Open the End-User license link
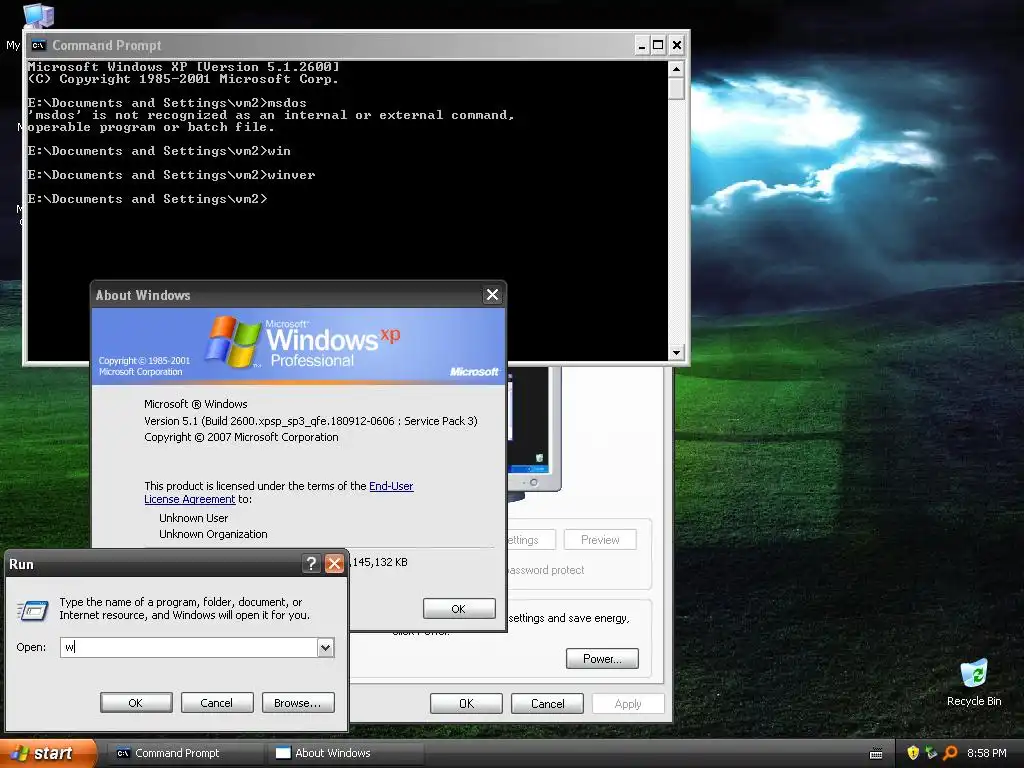 click(391, 486)
